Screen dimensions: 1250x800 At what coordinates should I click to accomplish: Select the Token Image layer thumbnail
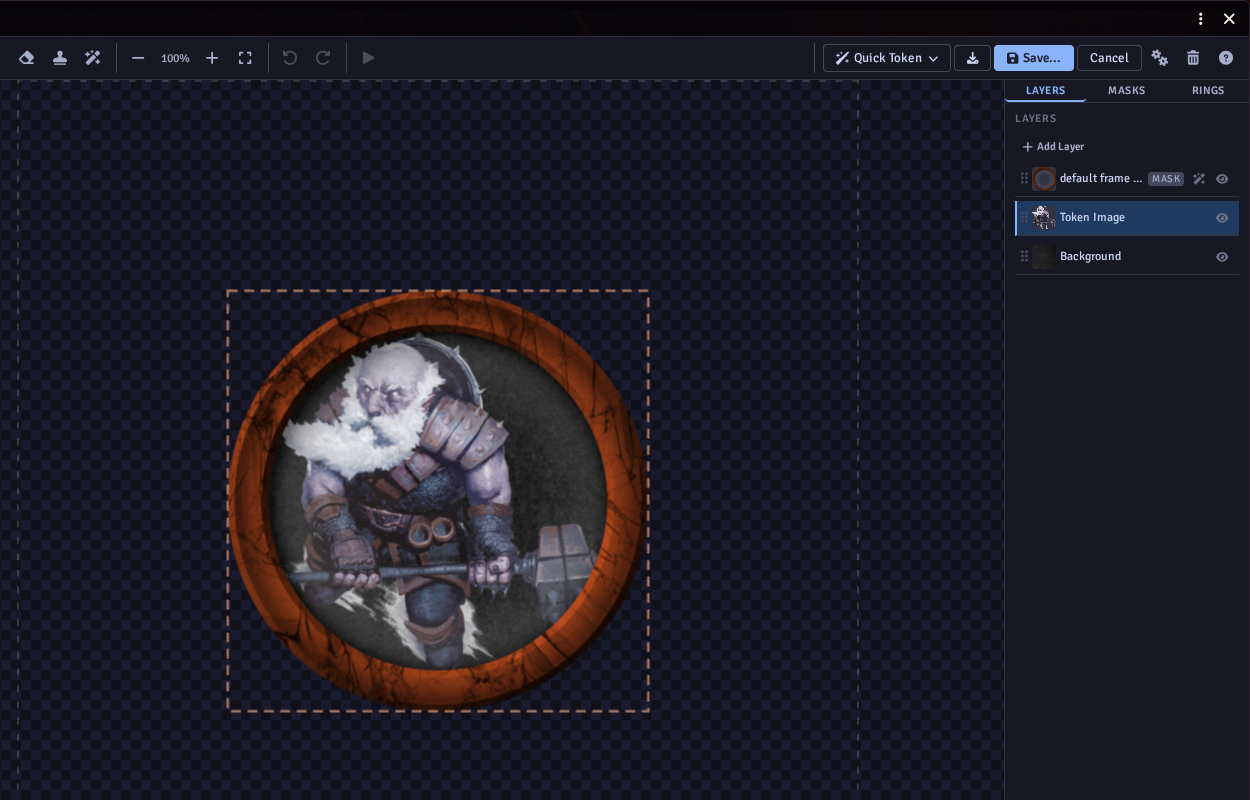(1044, 218)
